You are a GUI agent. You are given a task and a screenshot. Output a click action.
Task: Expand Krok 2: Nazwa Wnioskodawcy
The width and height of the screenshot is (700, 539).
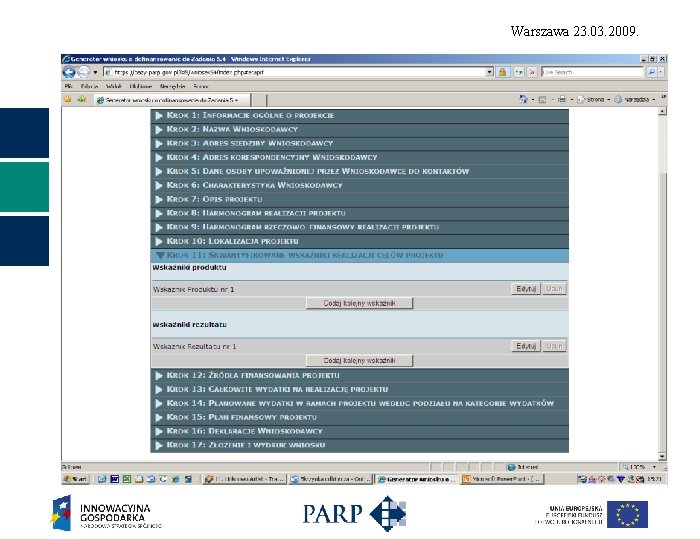point(359,130)
